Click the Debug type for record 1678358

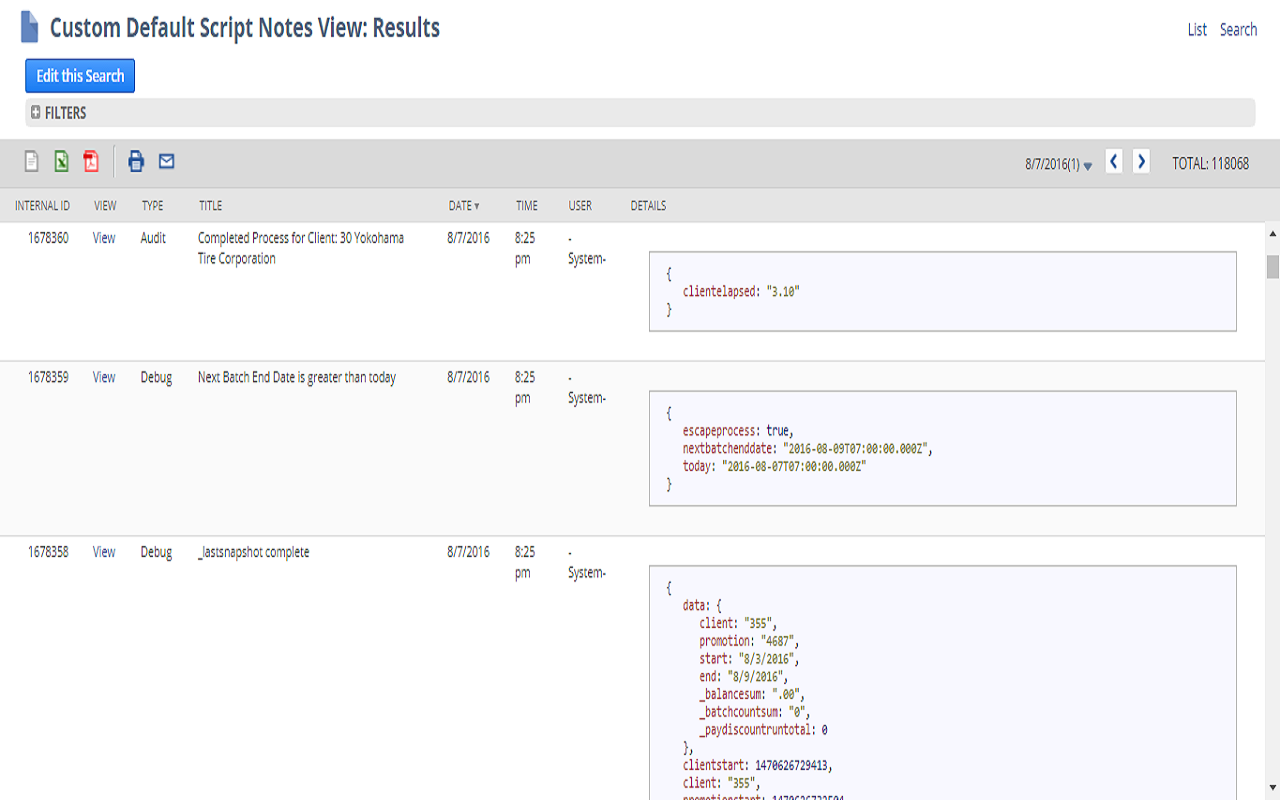156,552
